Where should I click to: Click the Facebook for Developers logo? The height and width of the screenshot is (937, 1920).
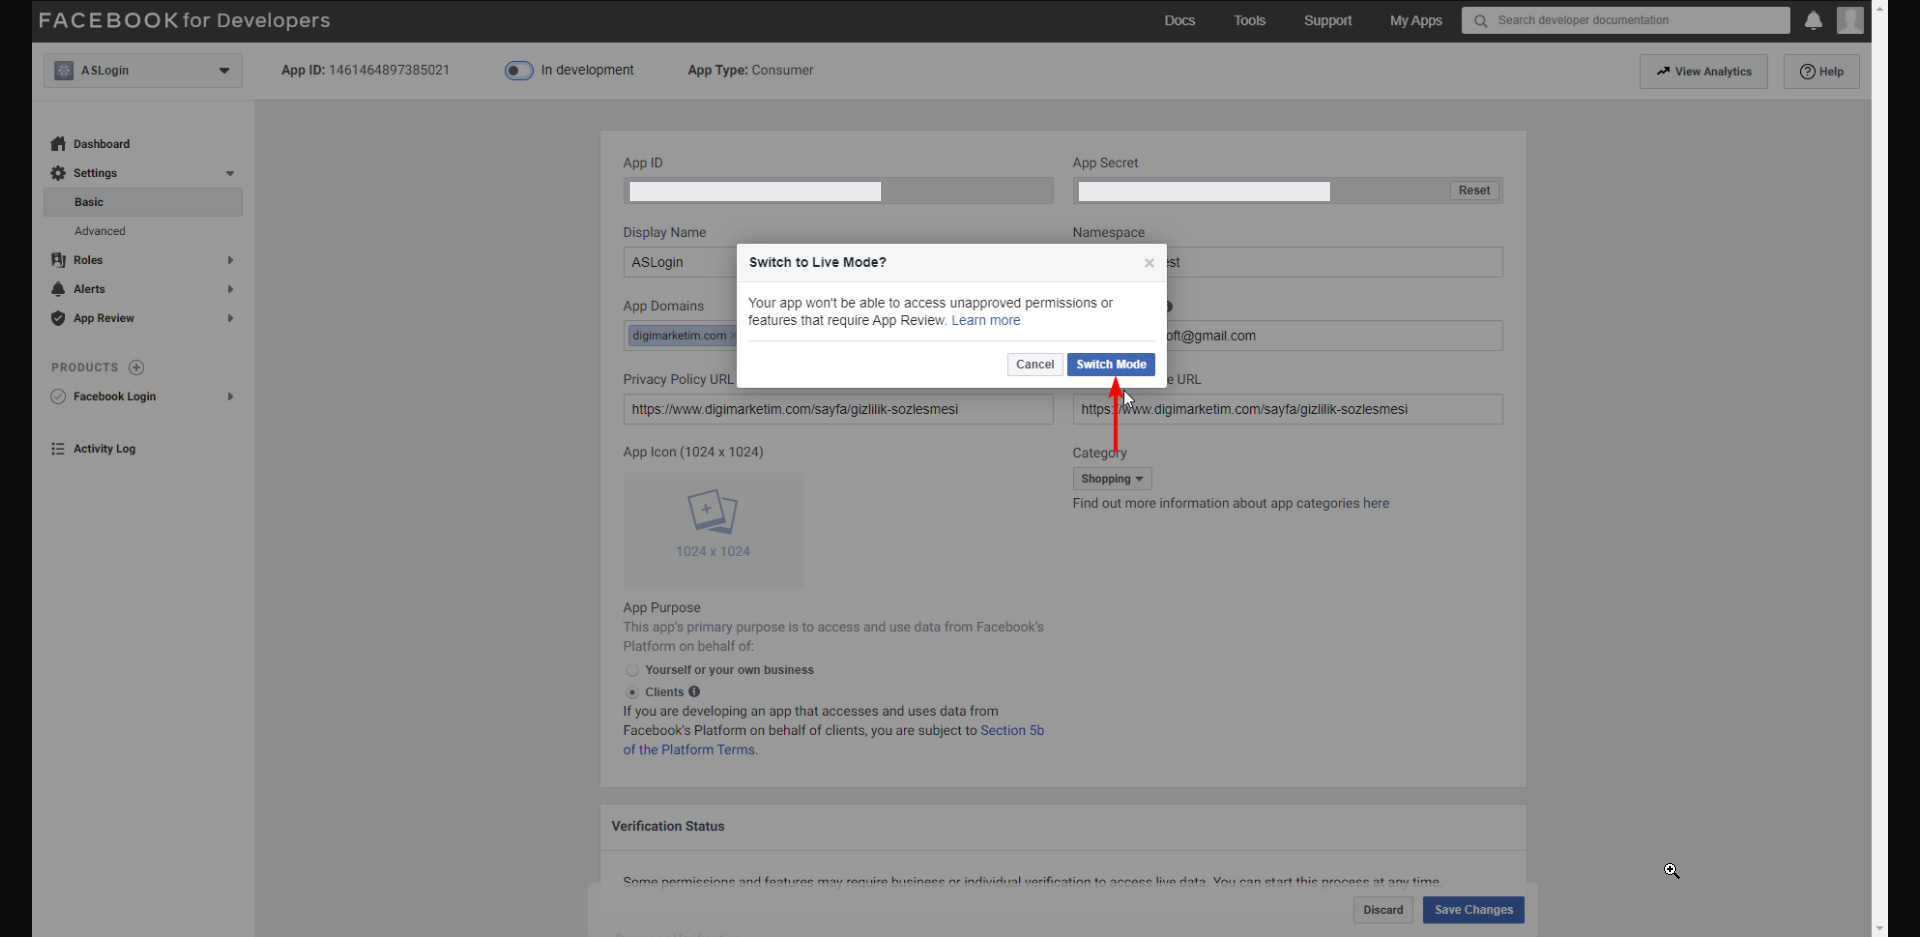click(184, 20)
